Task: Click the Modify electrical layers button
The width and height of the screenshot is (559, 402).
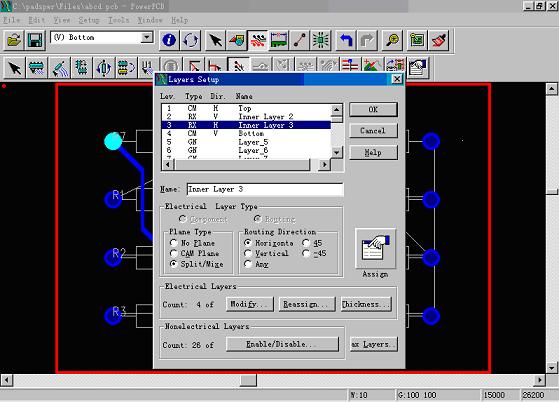Action: click(250, 304)
